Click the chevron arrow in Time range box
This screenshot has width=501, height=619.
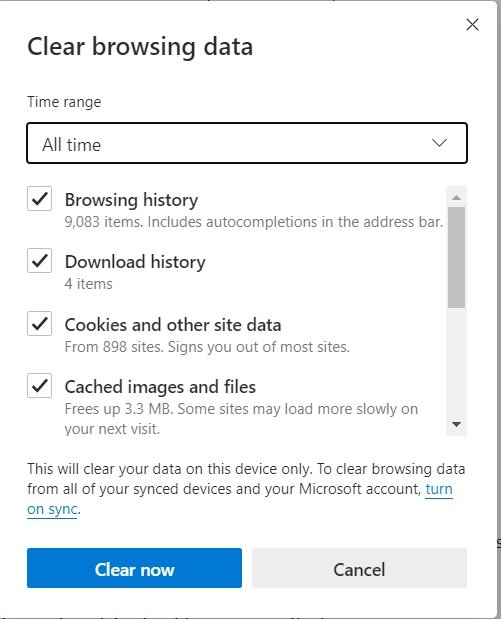pos(439,143)
